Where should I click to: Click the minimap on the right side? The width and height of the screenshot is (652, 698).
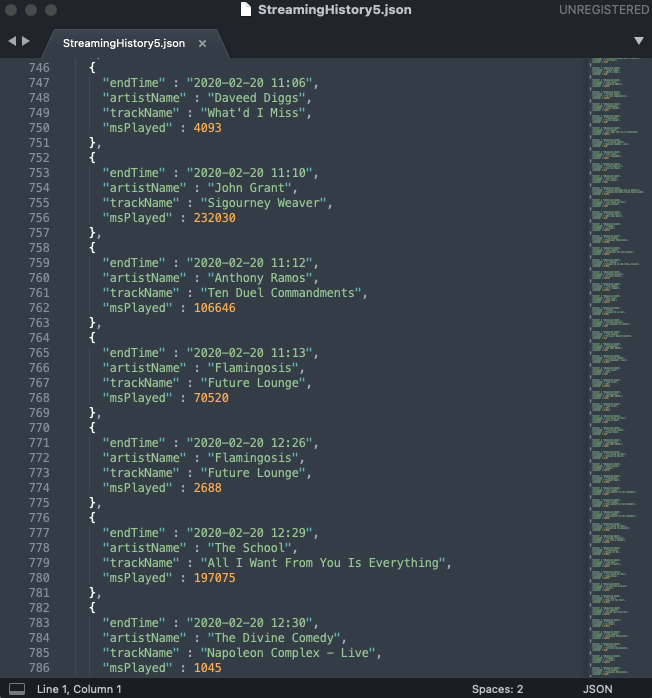click(x=619, y=367)
